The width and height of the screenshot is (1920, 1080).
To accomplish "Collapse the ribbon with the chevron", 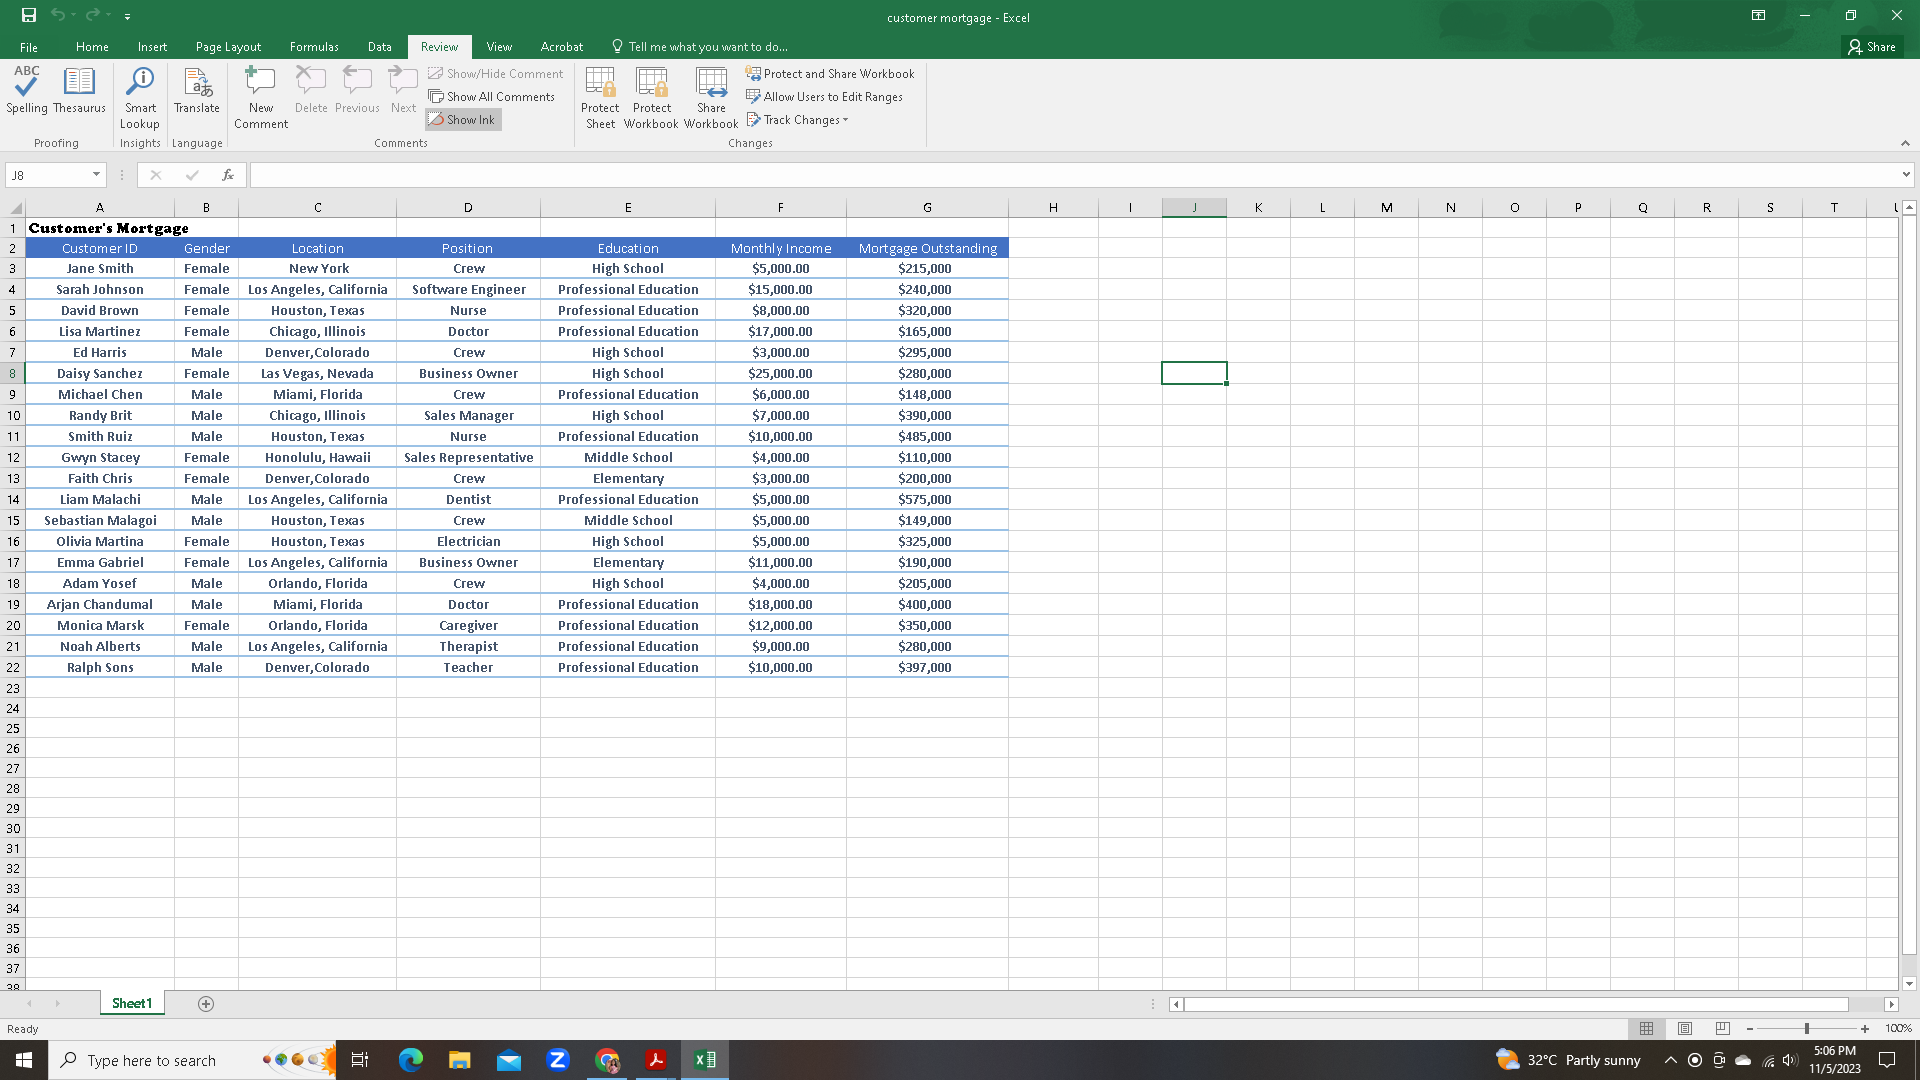I will click(x=1905, y=143).
